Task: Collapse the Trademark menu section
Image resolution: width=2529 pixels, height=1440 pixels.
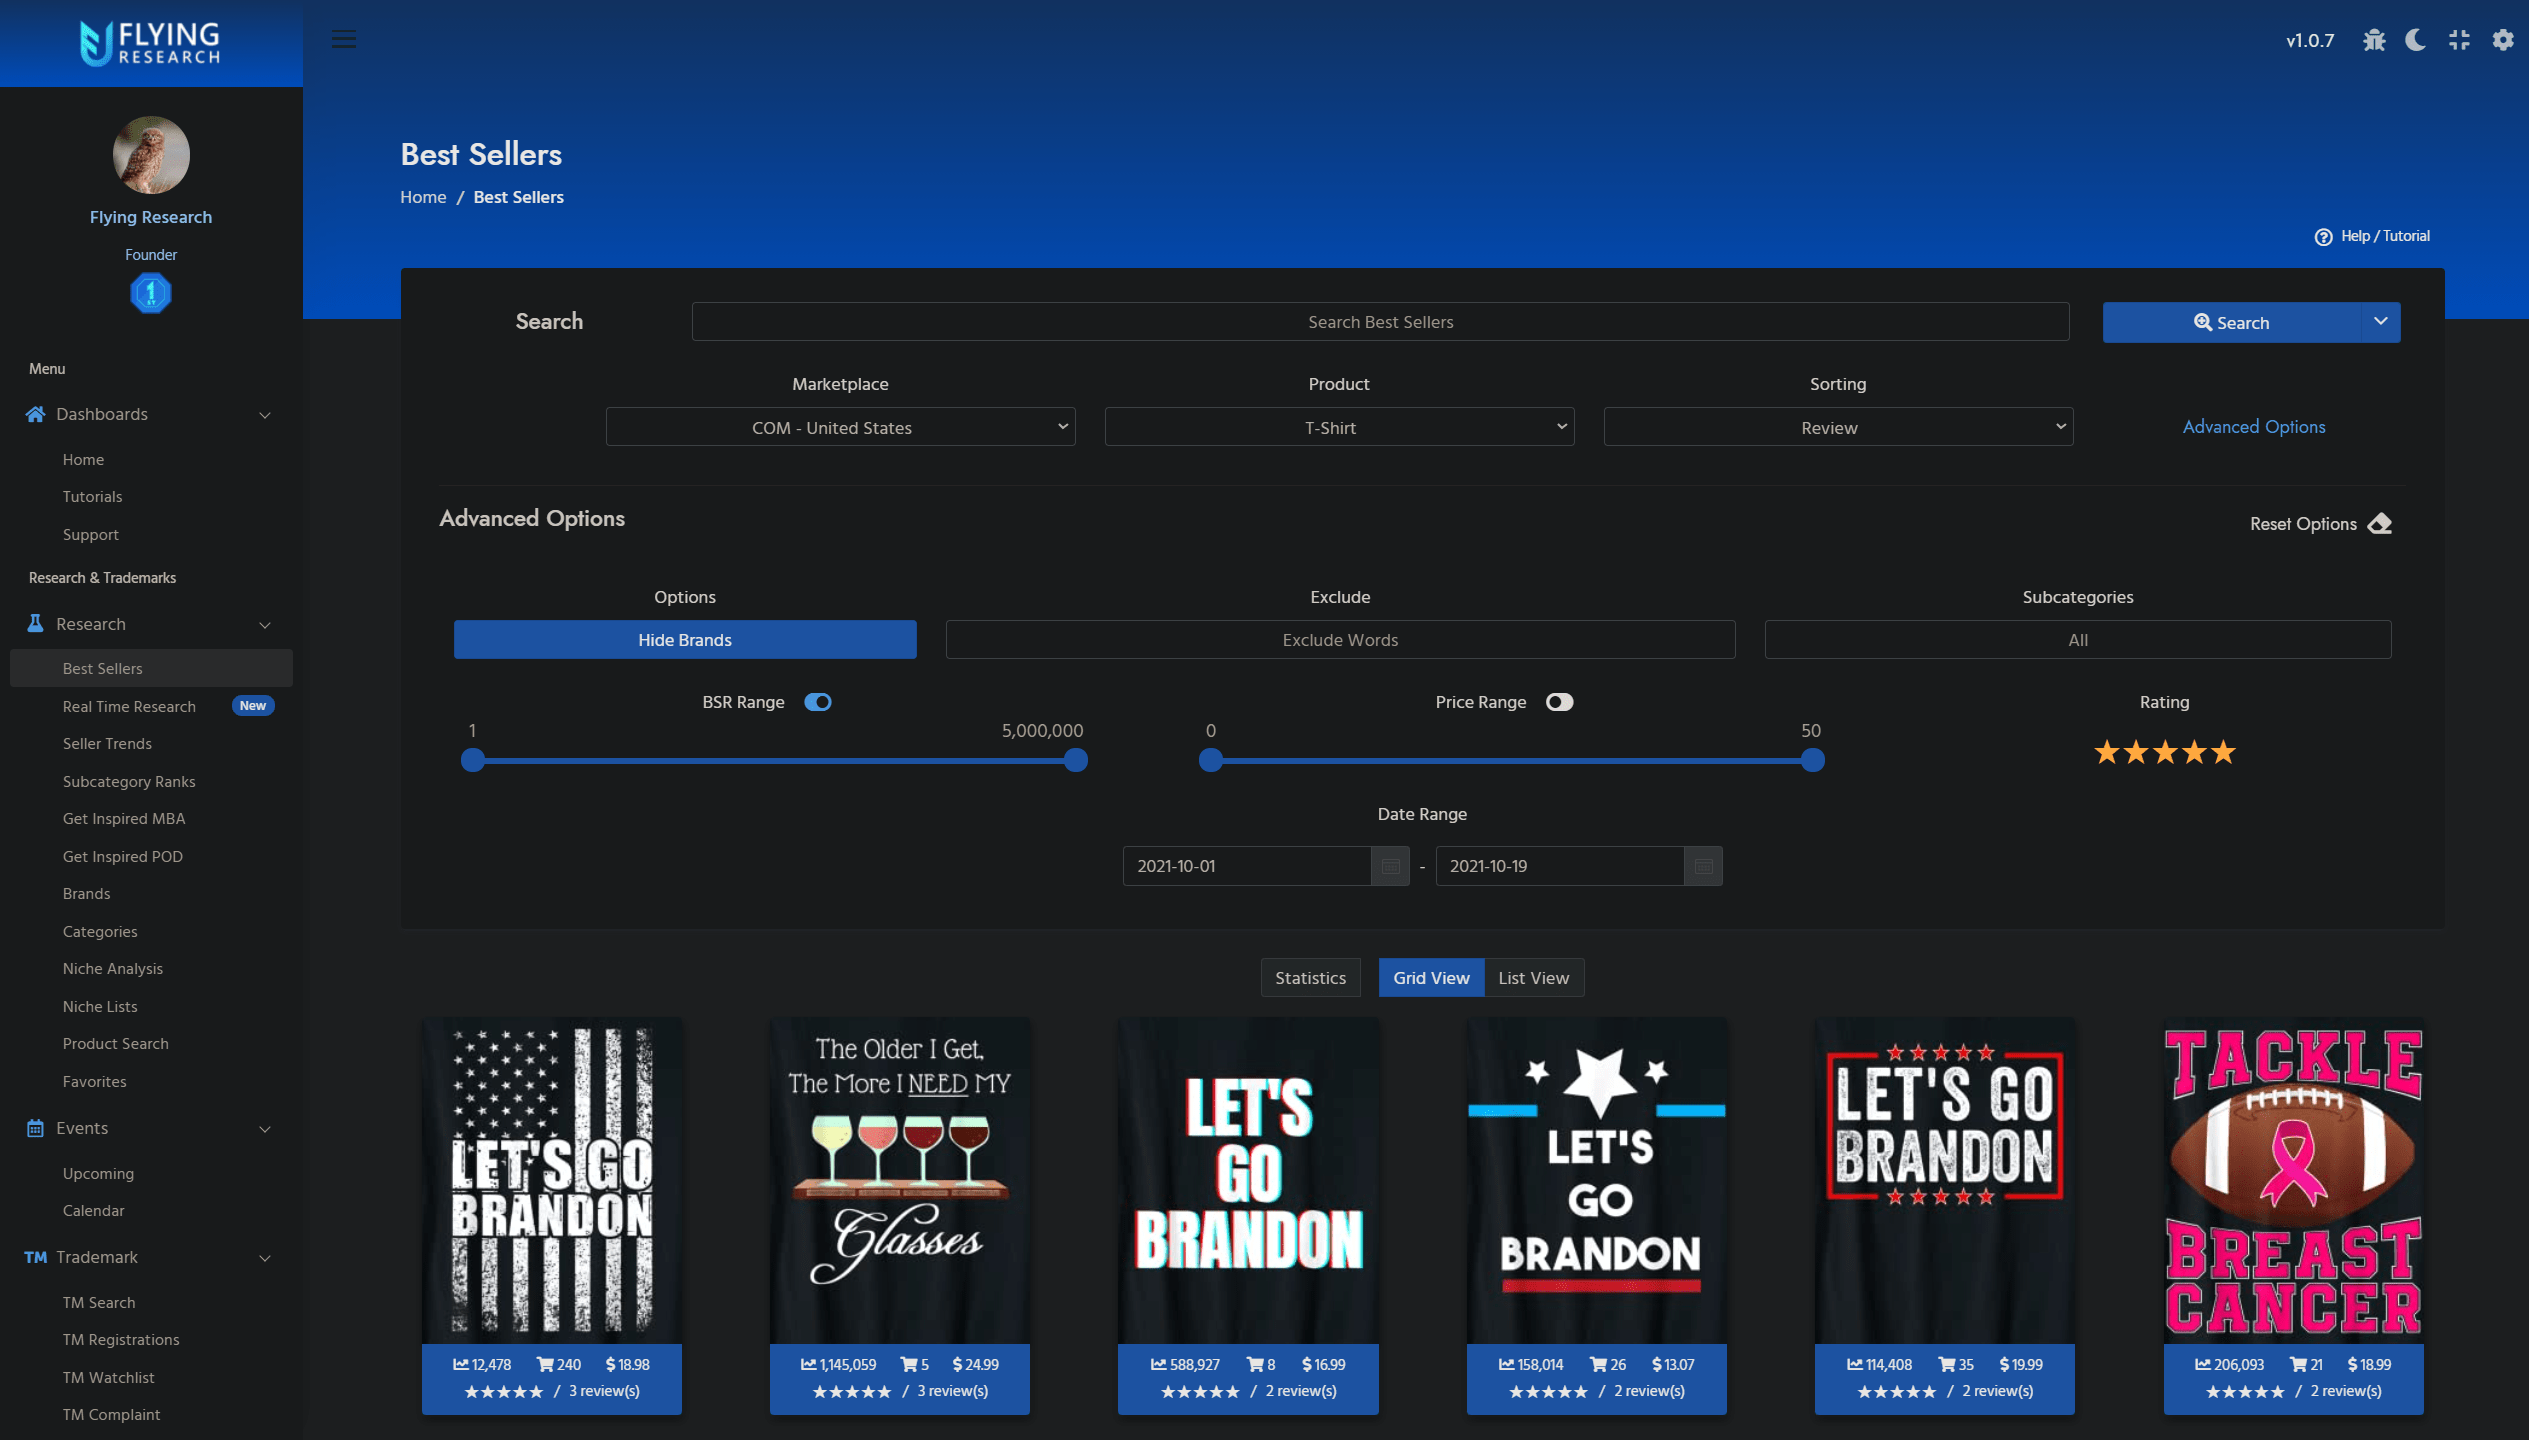Action: pos(265,1258)
